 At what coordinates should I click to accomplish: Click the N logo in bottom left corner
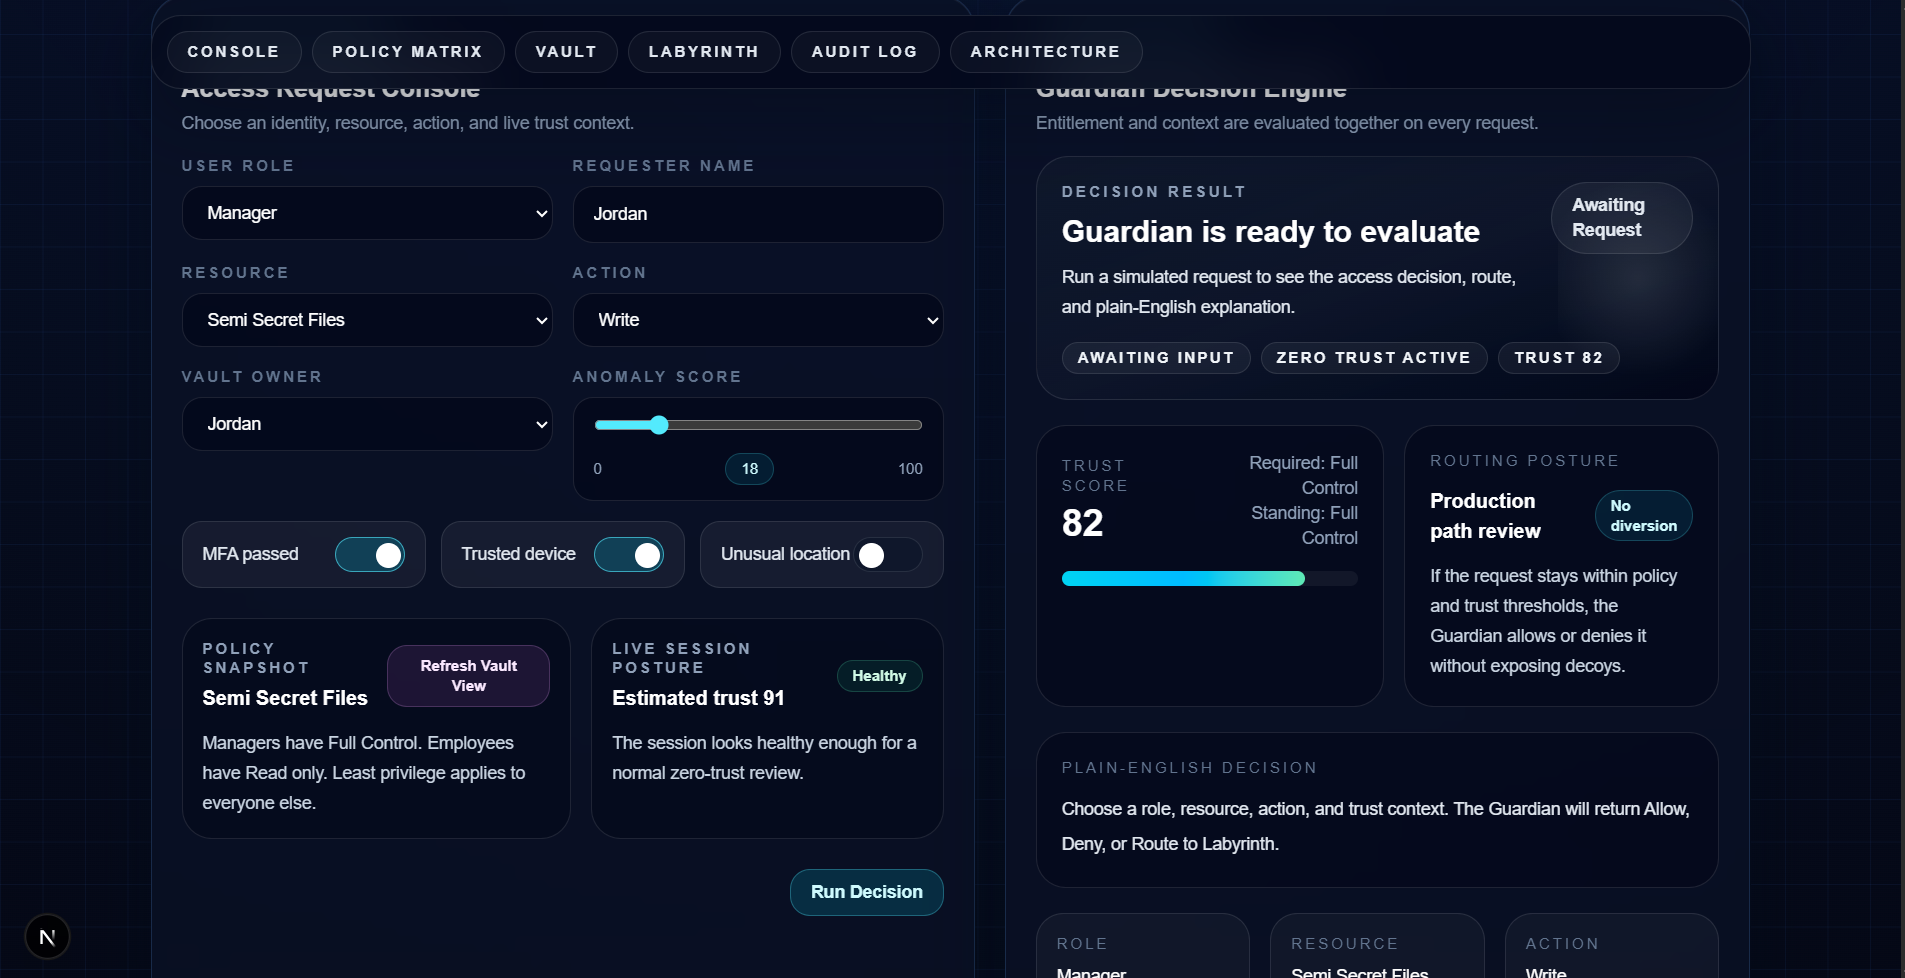tap(47, 936)
